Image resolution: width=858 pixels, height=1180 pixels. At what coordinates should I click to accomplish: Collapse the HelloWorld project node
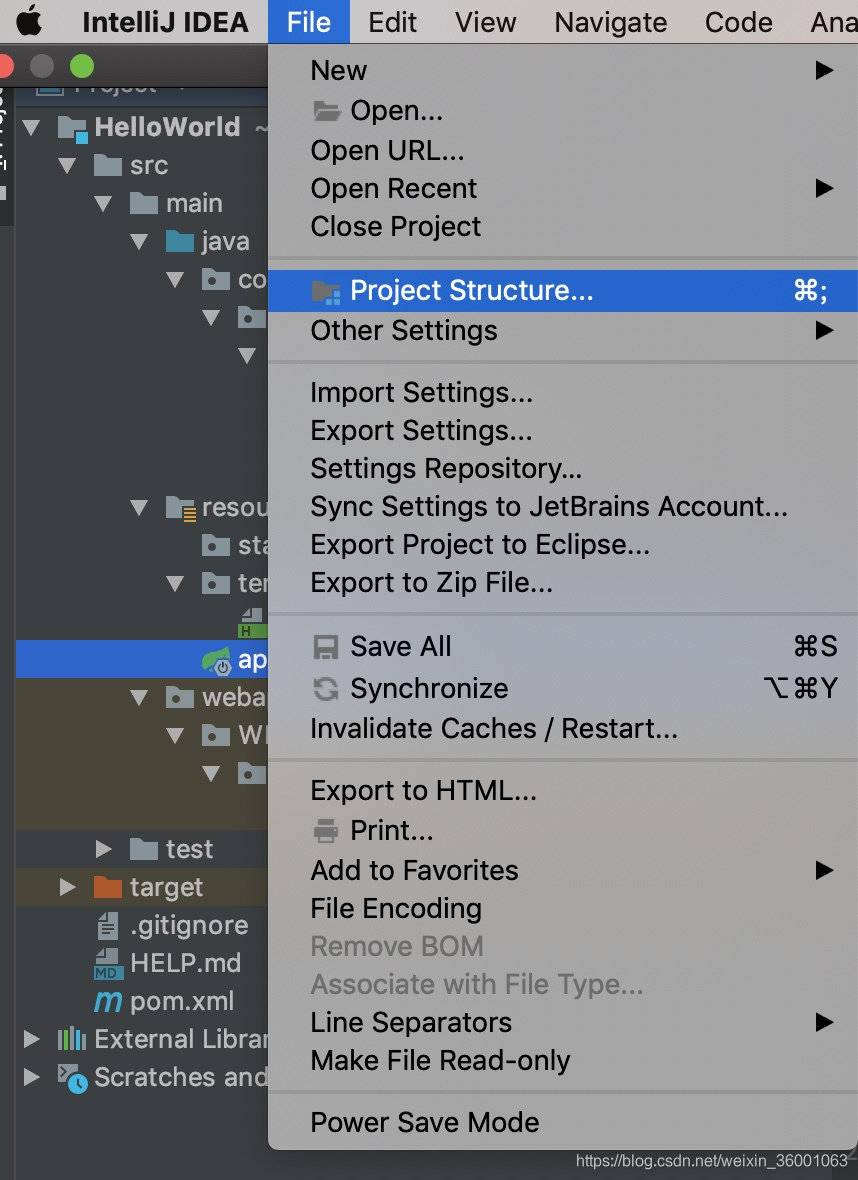[31, 126]
